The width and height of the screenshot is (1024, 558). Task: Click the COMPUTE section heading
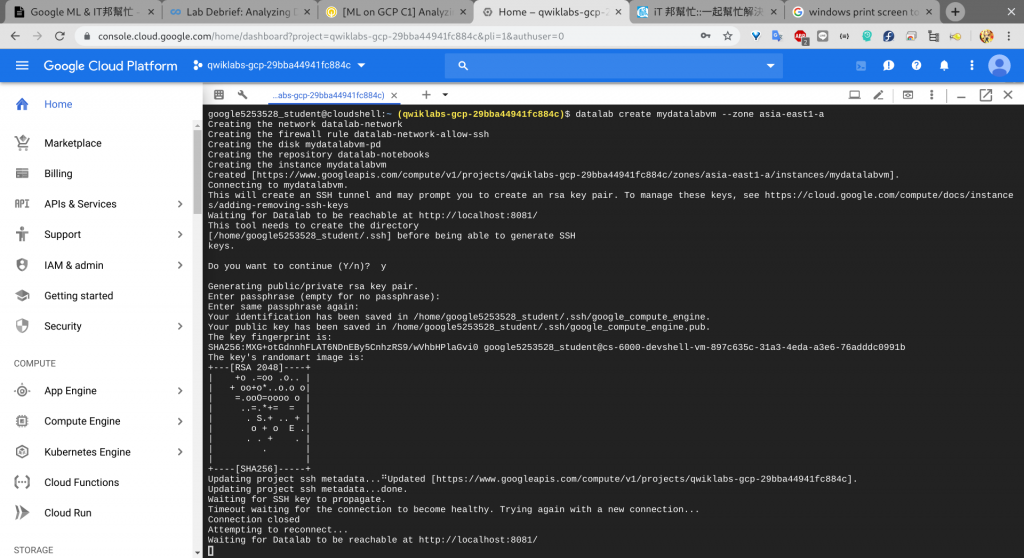pyautogui.click(x=35, y=363)
